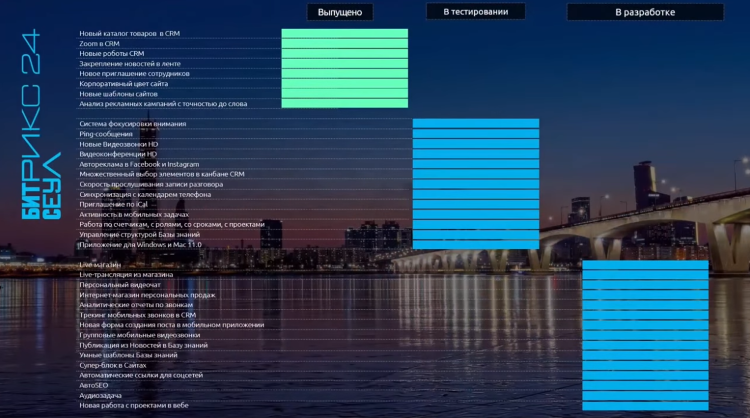Click "Групповые мобильные видеозвонки" row
The width and height of the screenshot is (750, 418).
(140, 335)
